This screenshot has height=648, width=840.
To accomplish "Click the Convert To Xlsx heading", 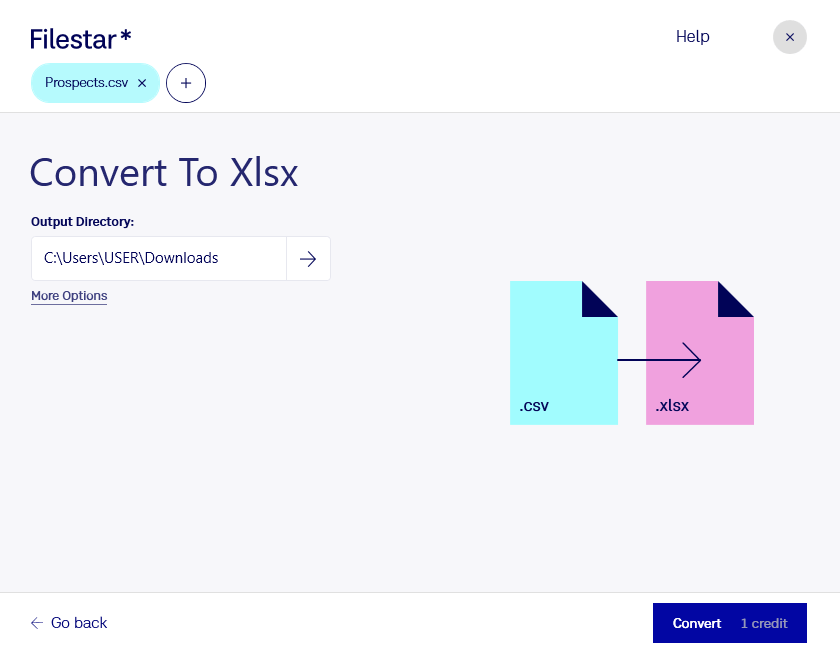I will [164, 173].
